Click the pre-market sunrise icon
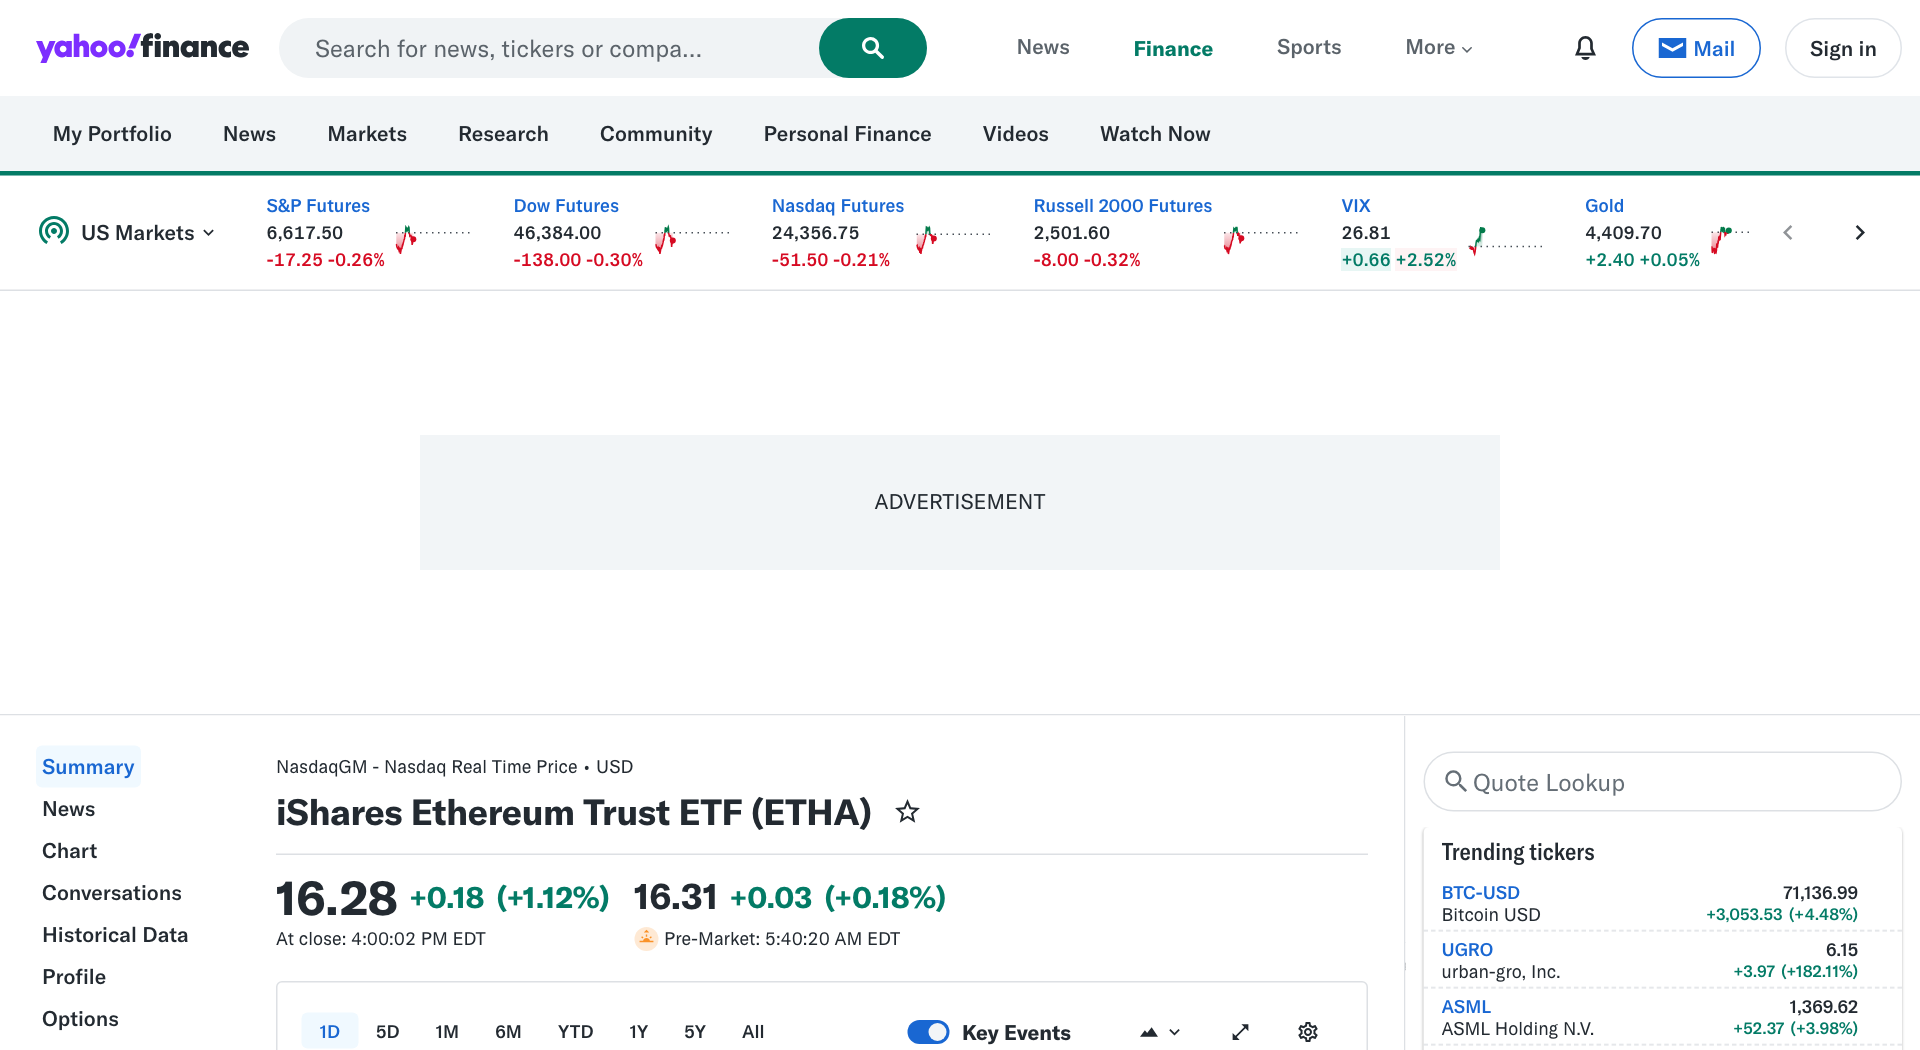 646,938
